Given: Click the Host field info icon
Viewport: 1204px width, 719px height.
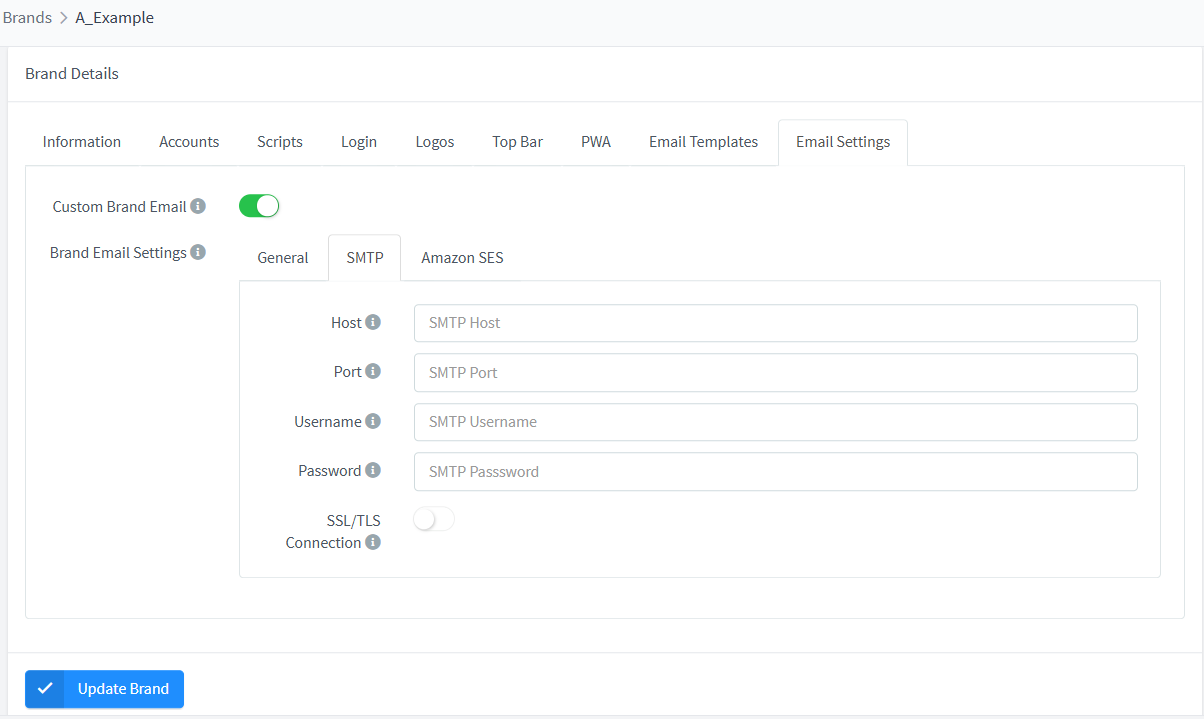Looking at the screenshot, I should (373, 322).
